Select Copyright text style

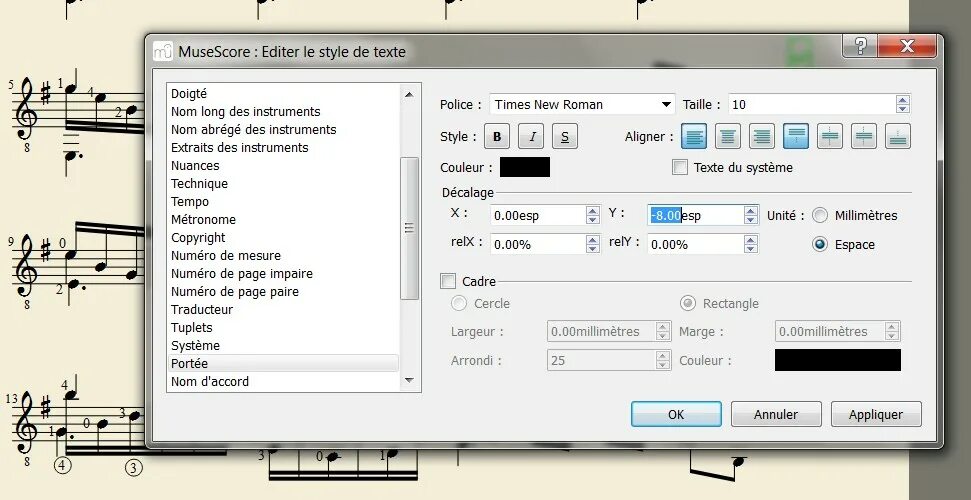click(x=284, y=237)
